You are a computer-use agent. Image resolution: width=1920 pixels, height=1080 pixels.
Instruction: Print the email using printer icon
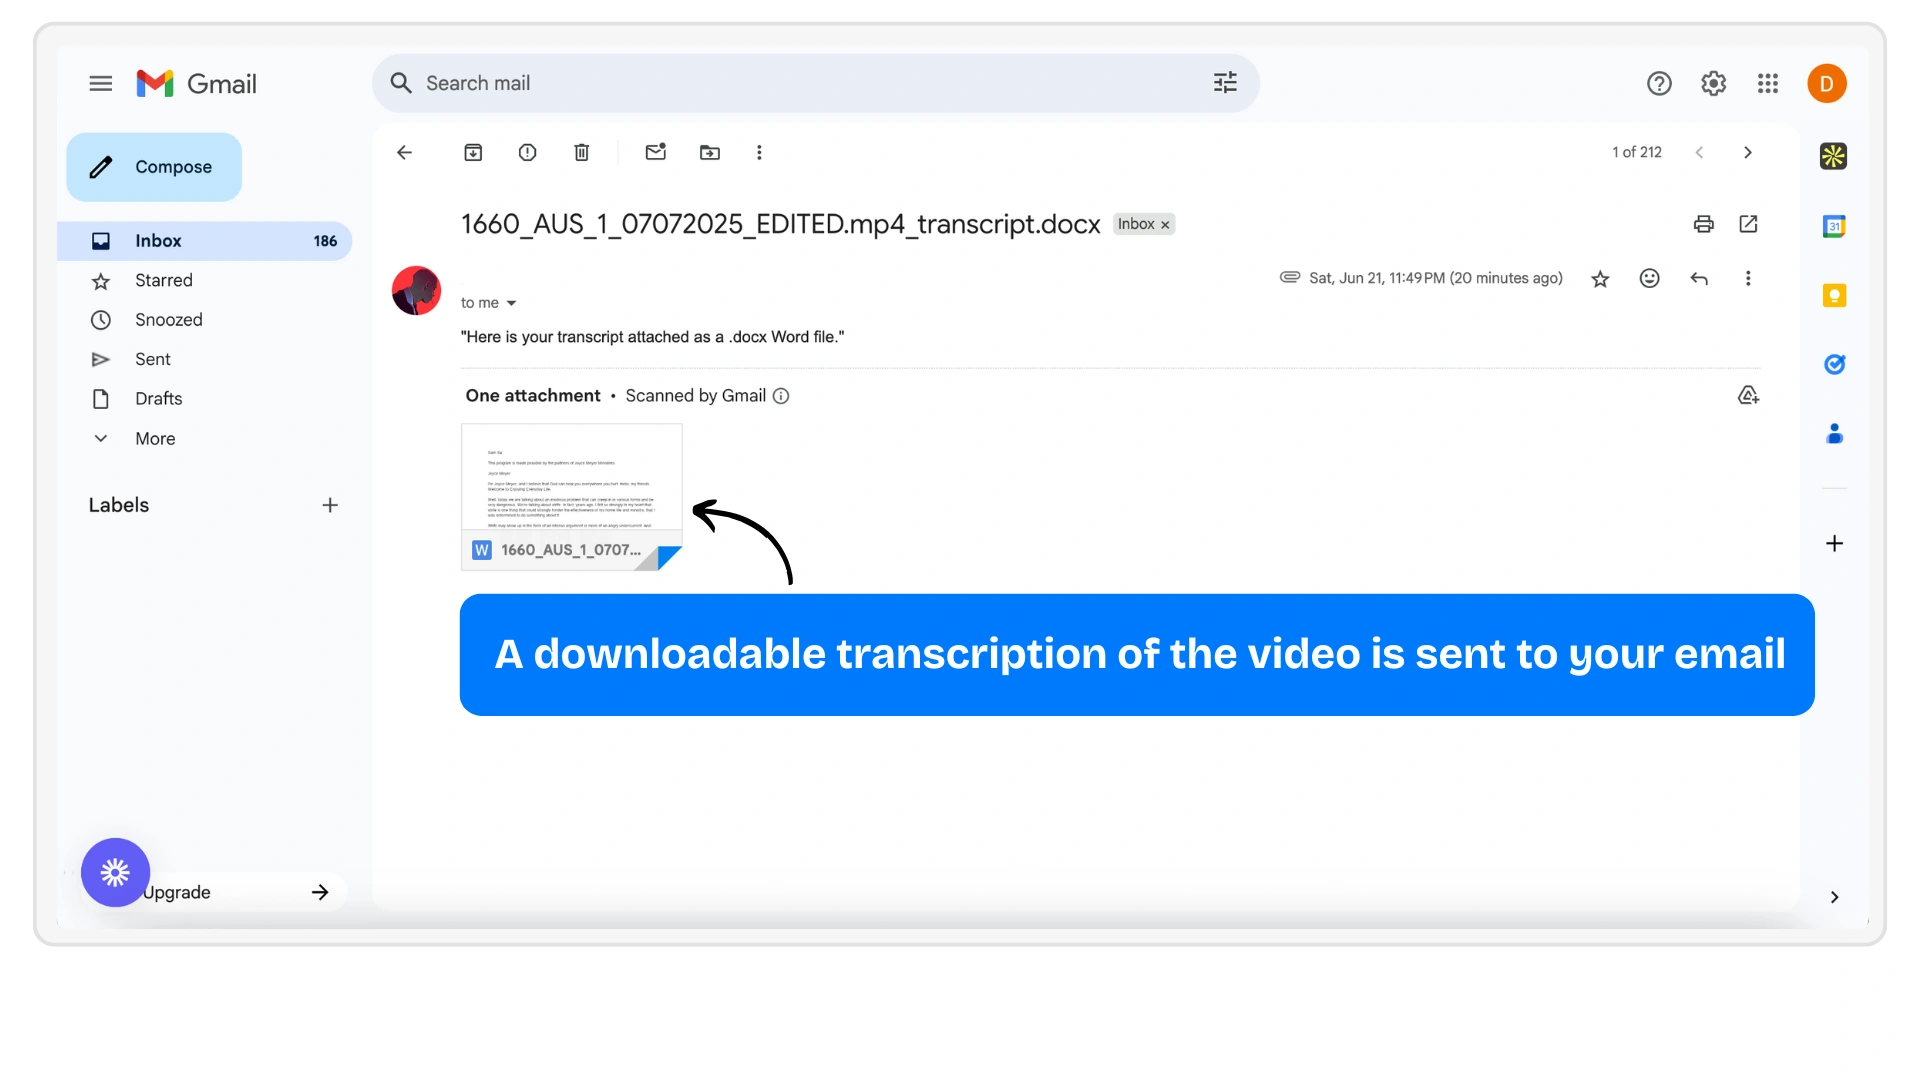pos(1703,224)
